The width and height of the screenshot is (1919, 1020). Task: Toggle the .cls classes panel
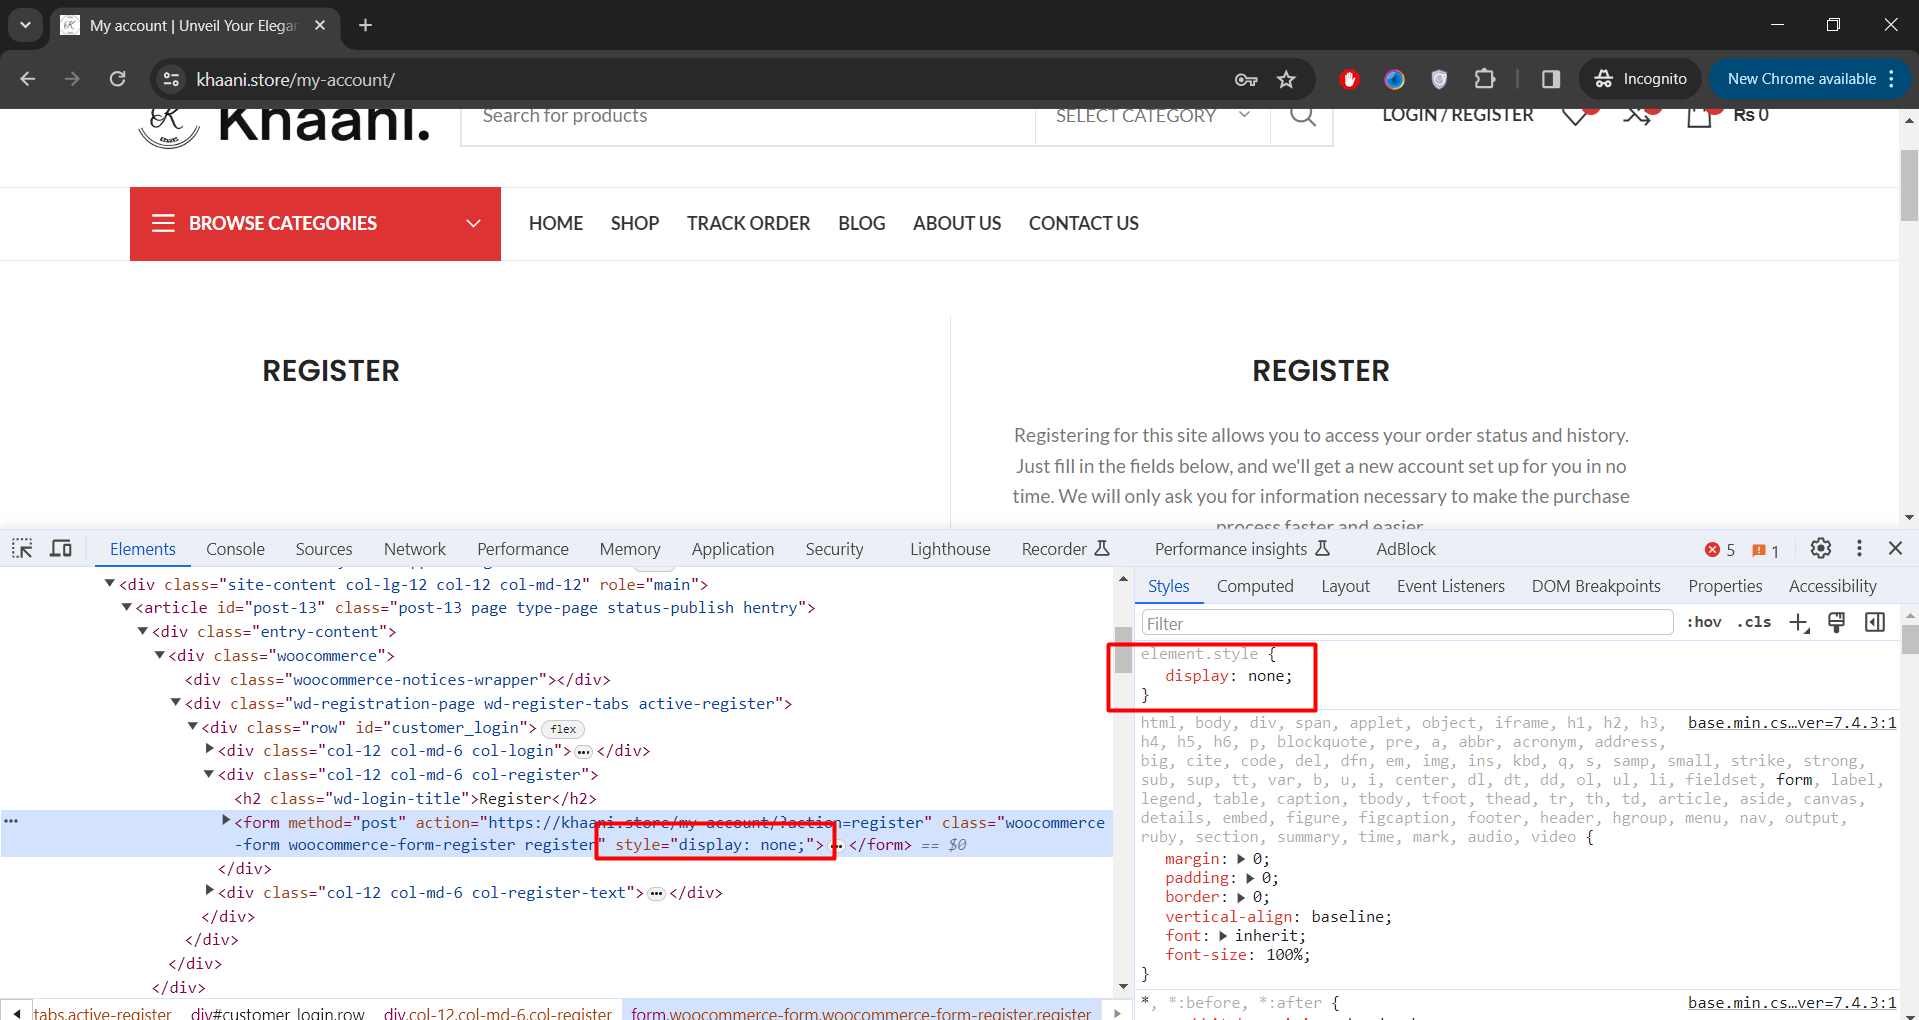click(x=1755, y=622)
